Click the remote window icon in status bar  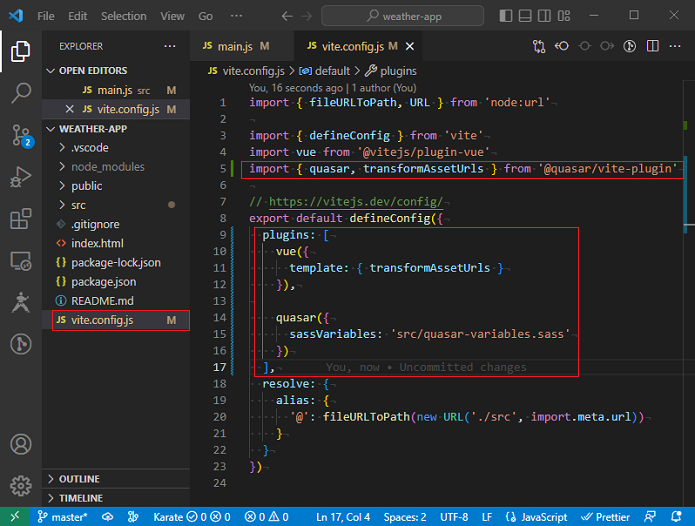tap(15, 517)
